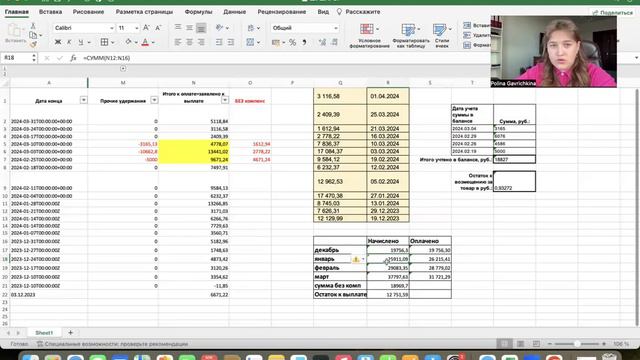This screenshot has height=360, width=640.
Task: Click the red font color A
Action: click(x=145, y=42)
